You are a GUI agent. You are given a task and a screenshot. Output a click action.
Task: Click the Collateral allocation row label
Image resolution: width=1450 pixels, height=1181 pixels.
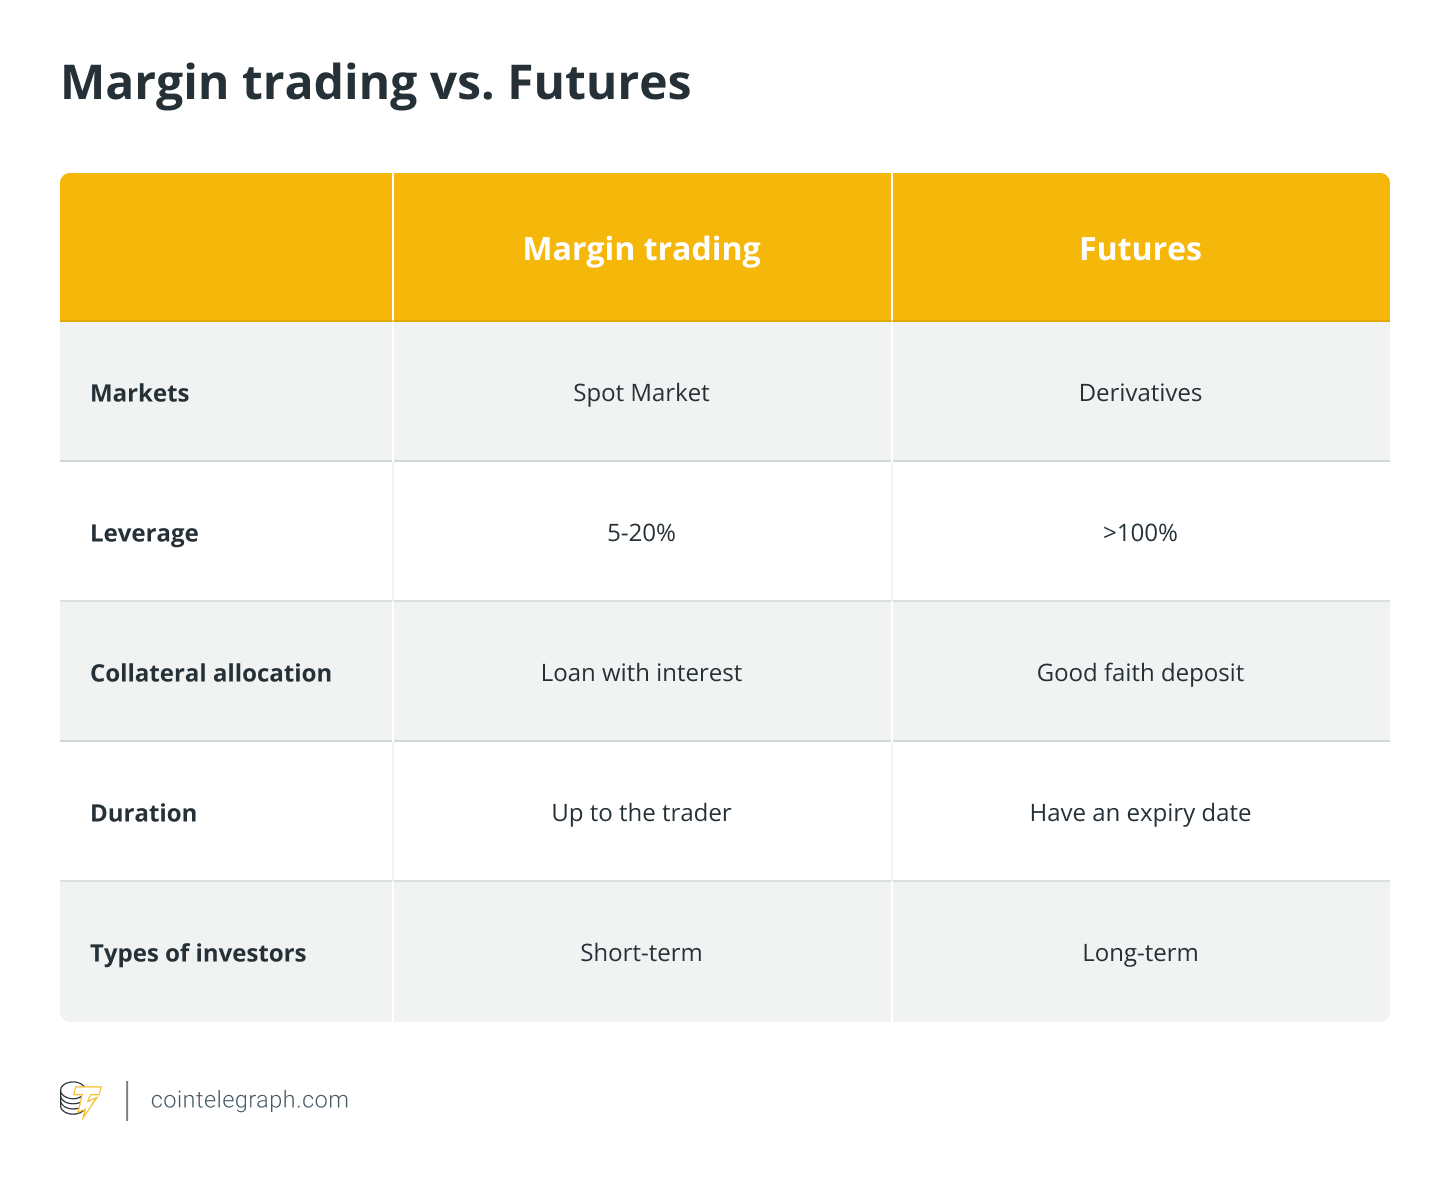(x=211, y=673)
